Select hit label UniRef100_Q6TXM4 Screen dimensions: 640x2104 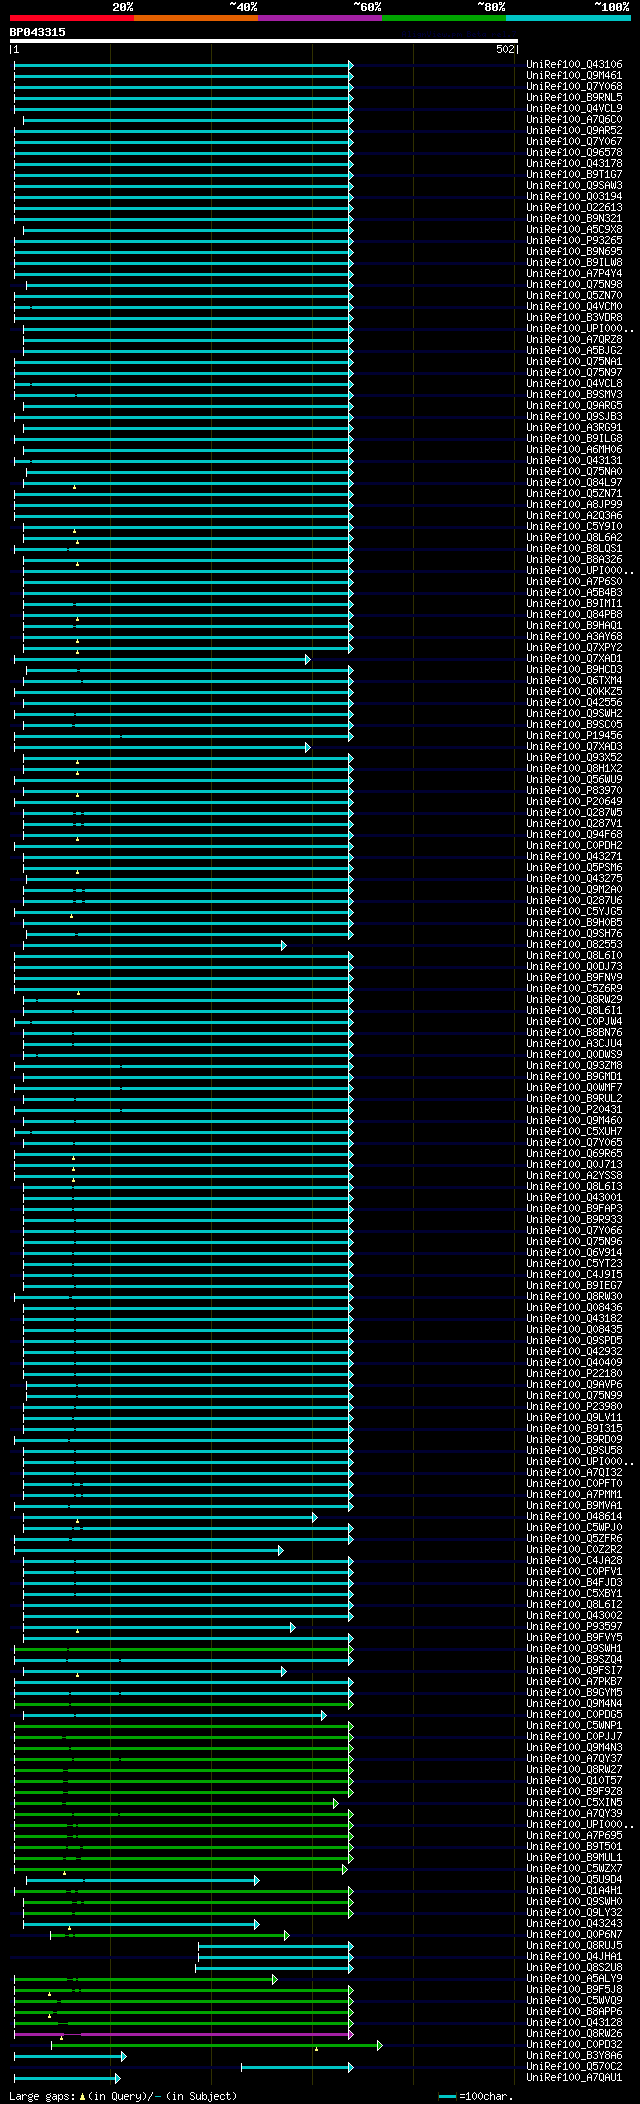pyautogui.click(x=574, y=681)
